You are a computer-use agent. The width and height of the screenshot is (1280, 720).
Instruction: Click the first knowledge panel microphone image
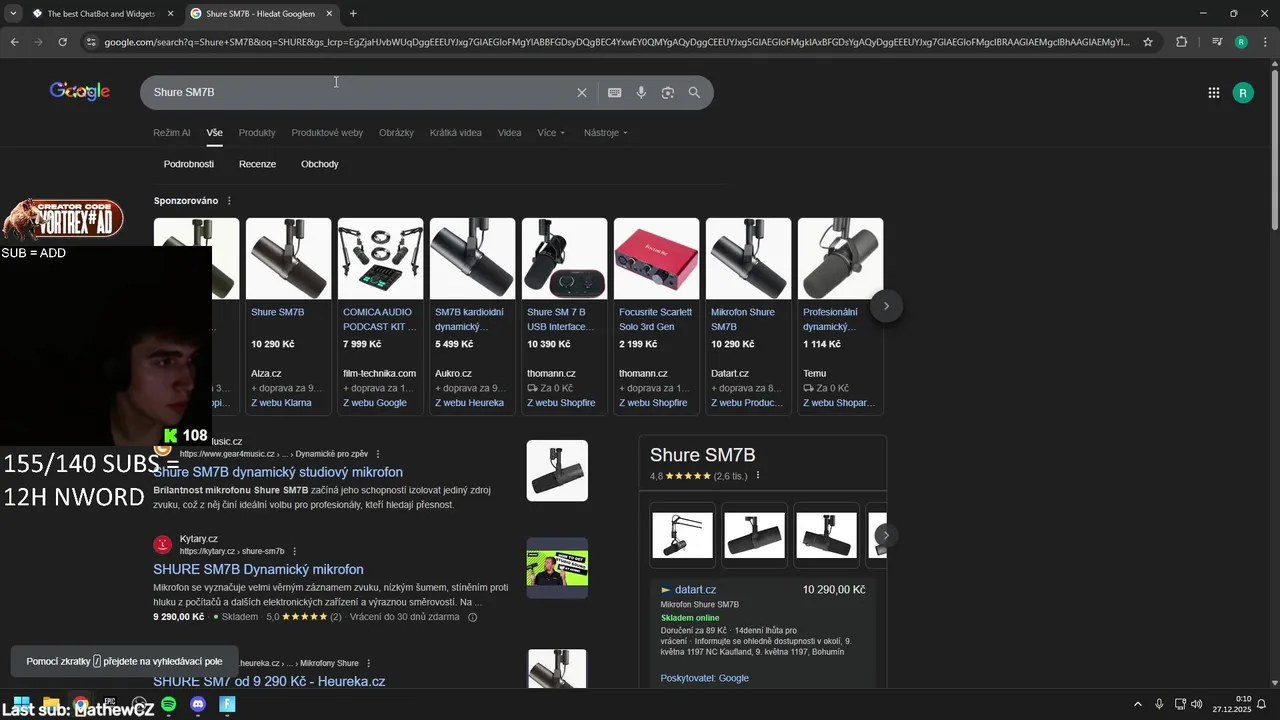(x=683, y=535)
